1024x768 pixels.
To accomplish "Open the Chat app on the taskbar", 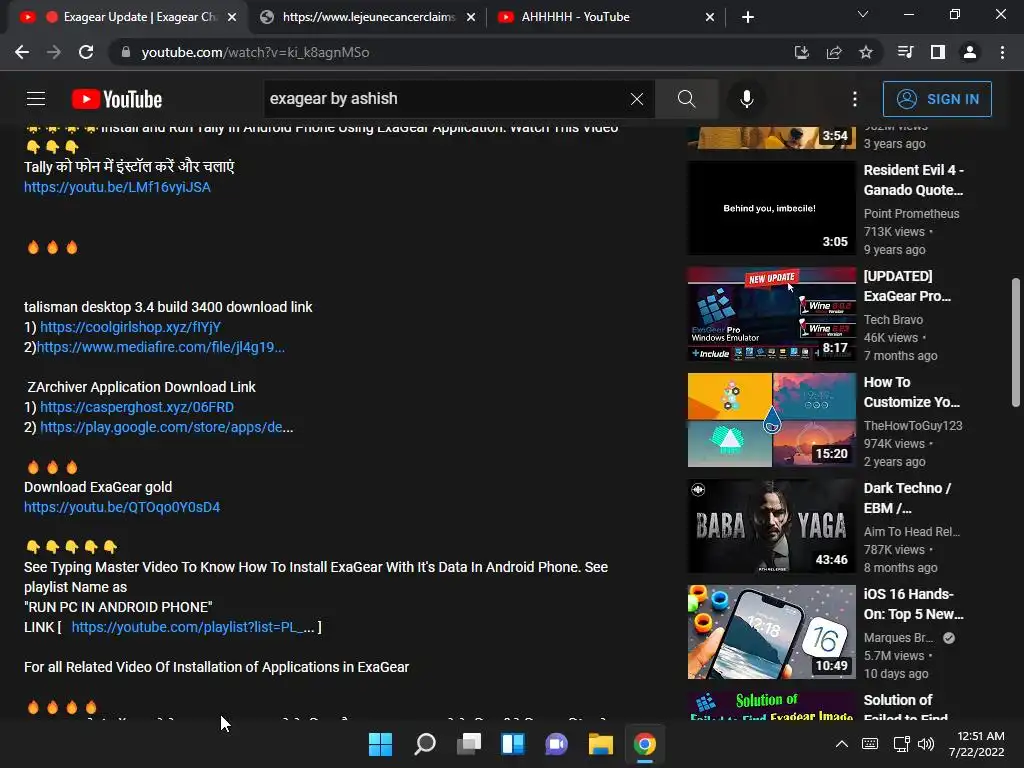I will pos(556,744).
